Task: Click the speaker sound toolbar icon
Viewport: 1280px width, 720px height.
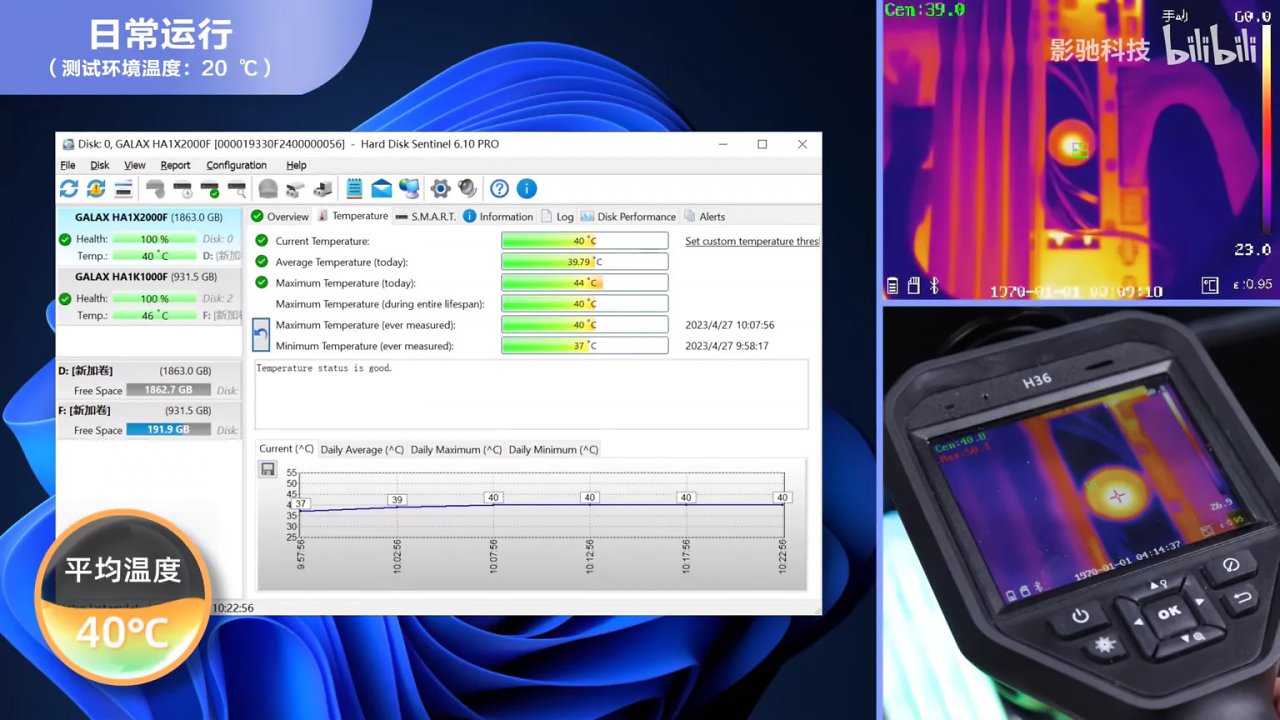Action: point(467,188)
